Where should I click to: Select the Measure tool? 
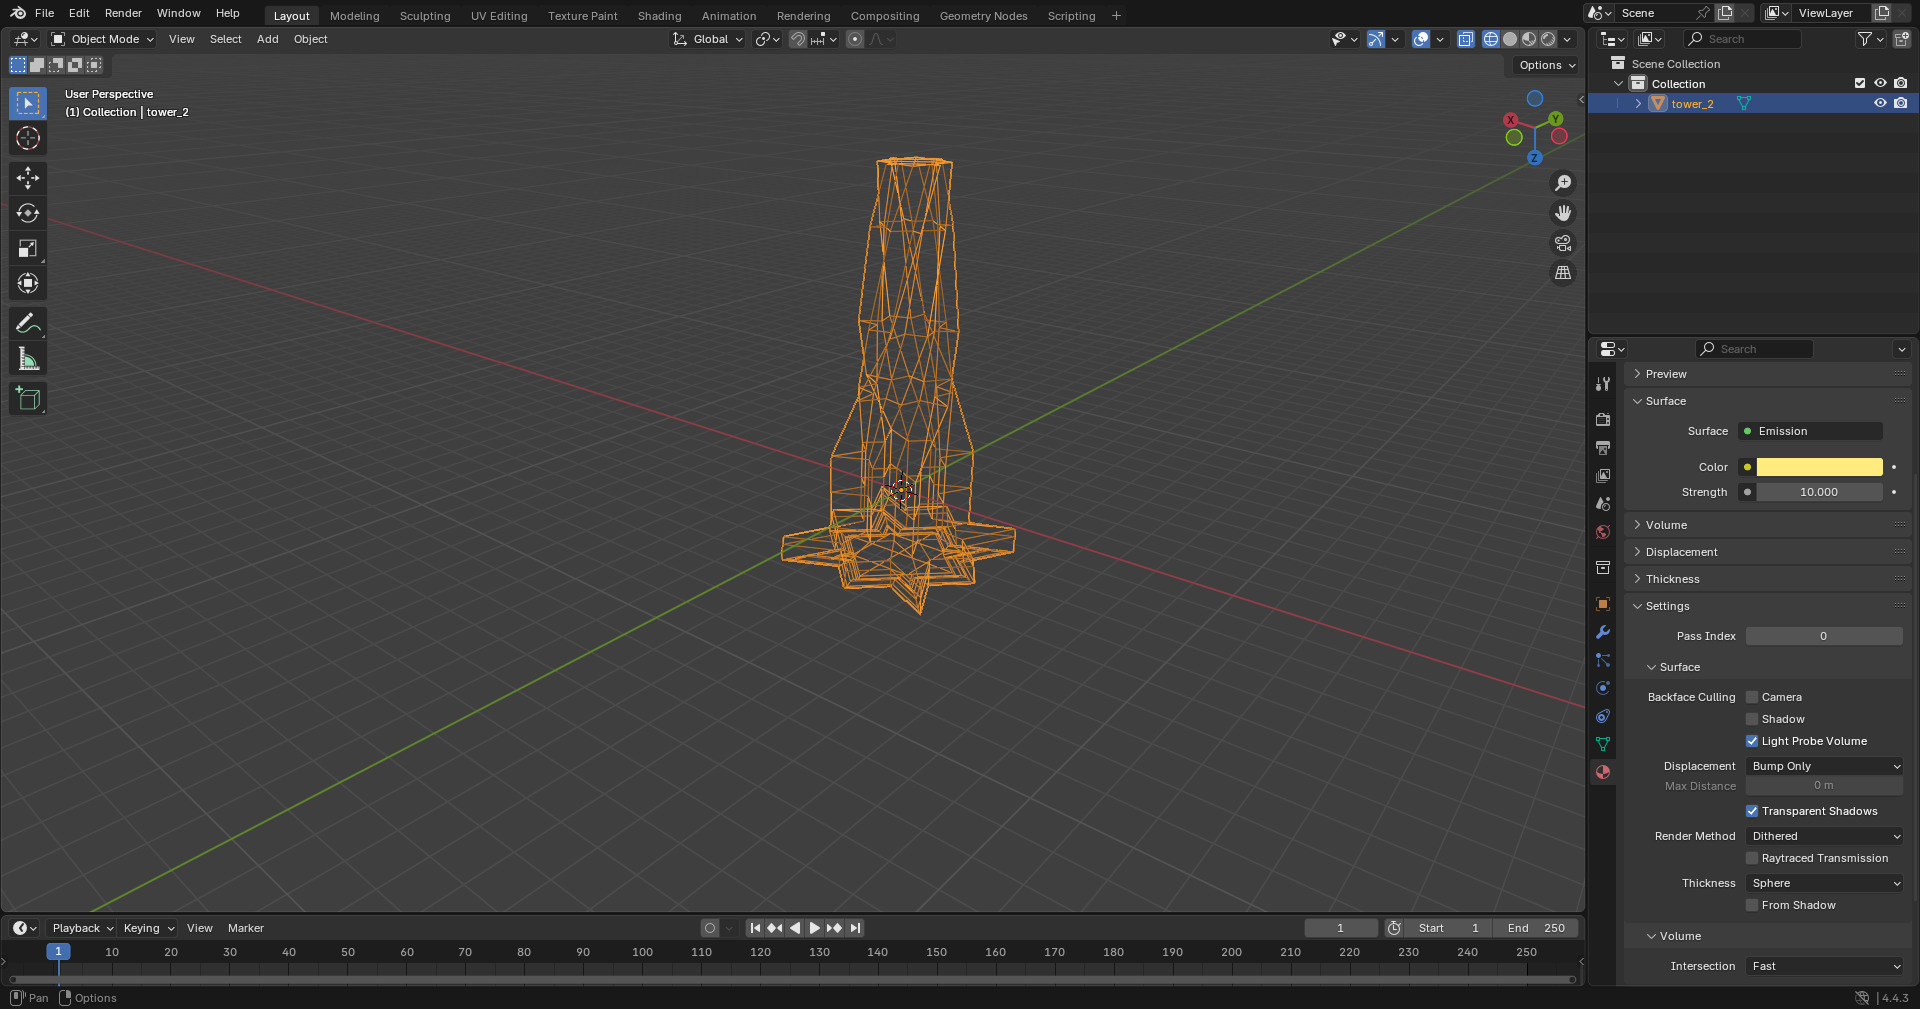click(x=28, y=358)
